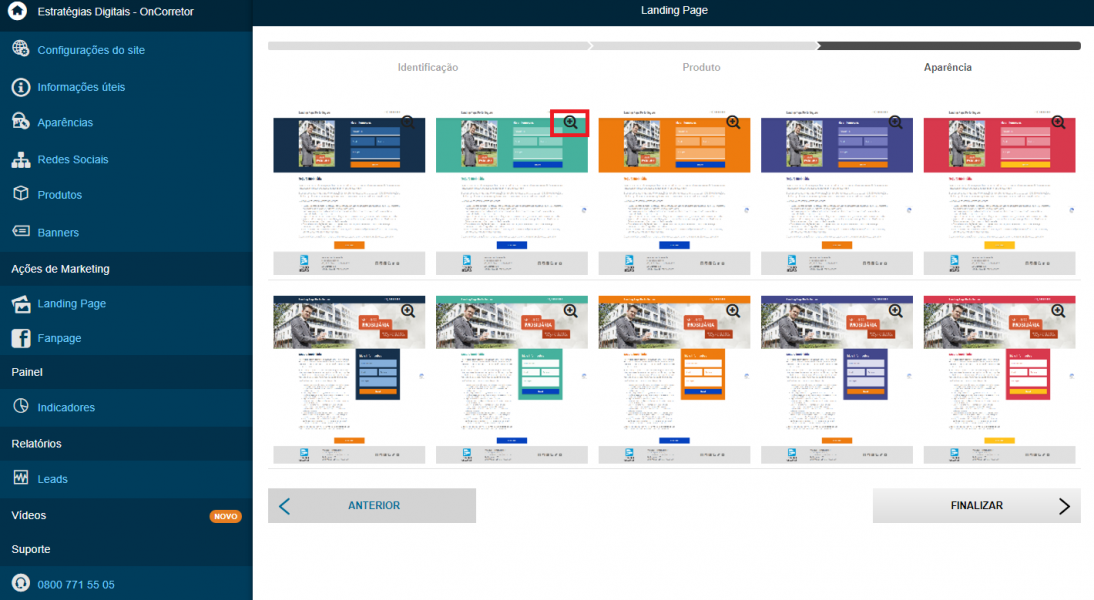Screen dimensions: 1094x600
Task: Click the Leads chart icon
Action: (x=21, y=478)
